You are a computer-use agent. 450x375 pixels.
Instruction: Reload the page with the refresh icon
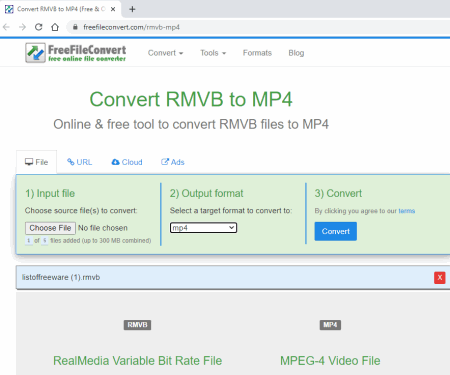[39, 27]
